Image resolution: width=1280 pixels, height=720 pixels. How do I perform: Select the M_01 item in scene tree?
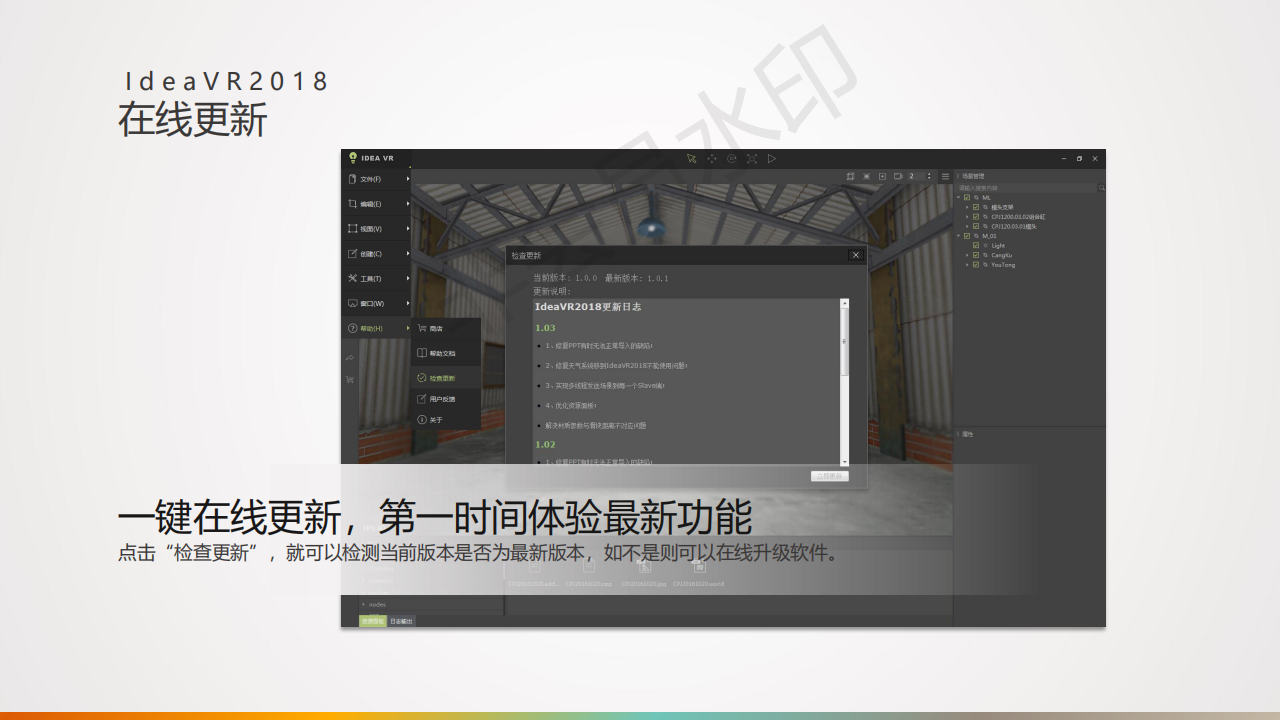click(x=989, y=236)
